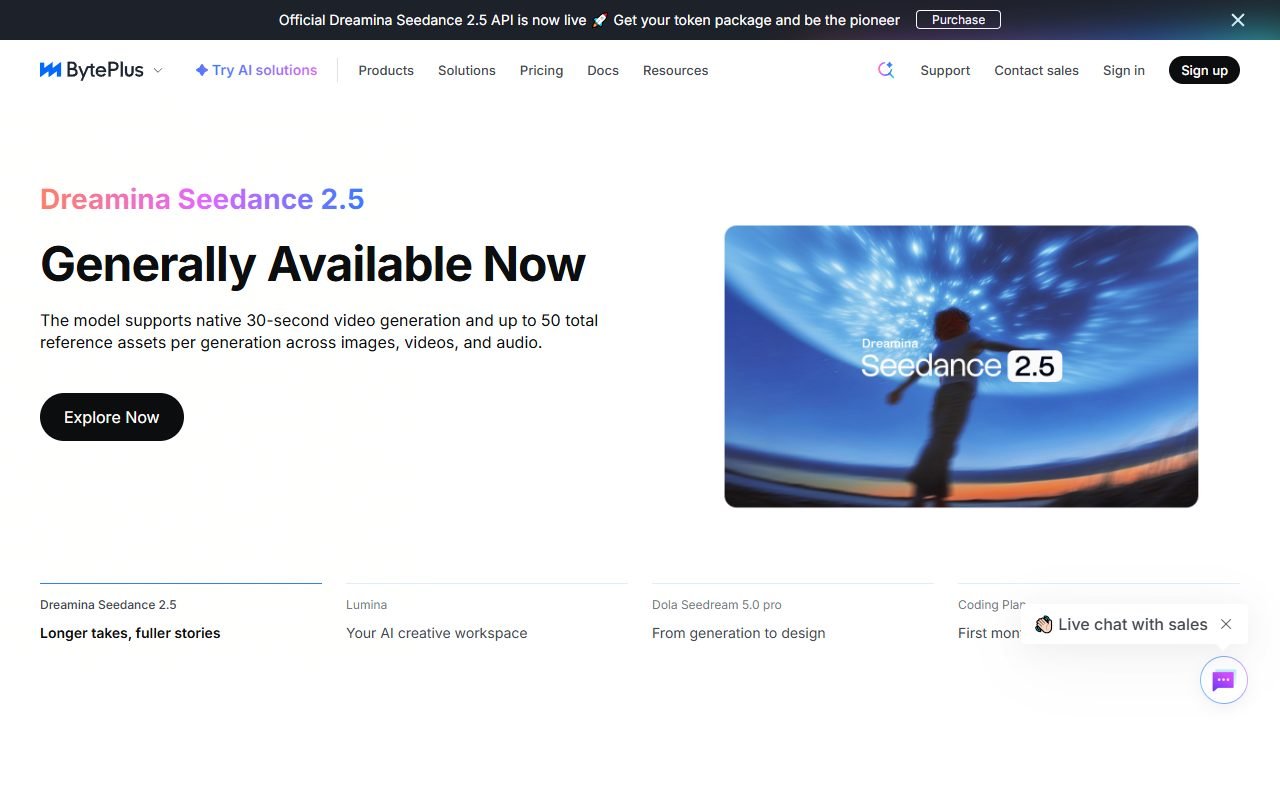The image size is (1280, 800).
Task: Open the purple chat bubble widget
Action: 1223,681
